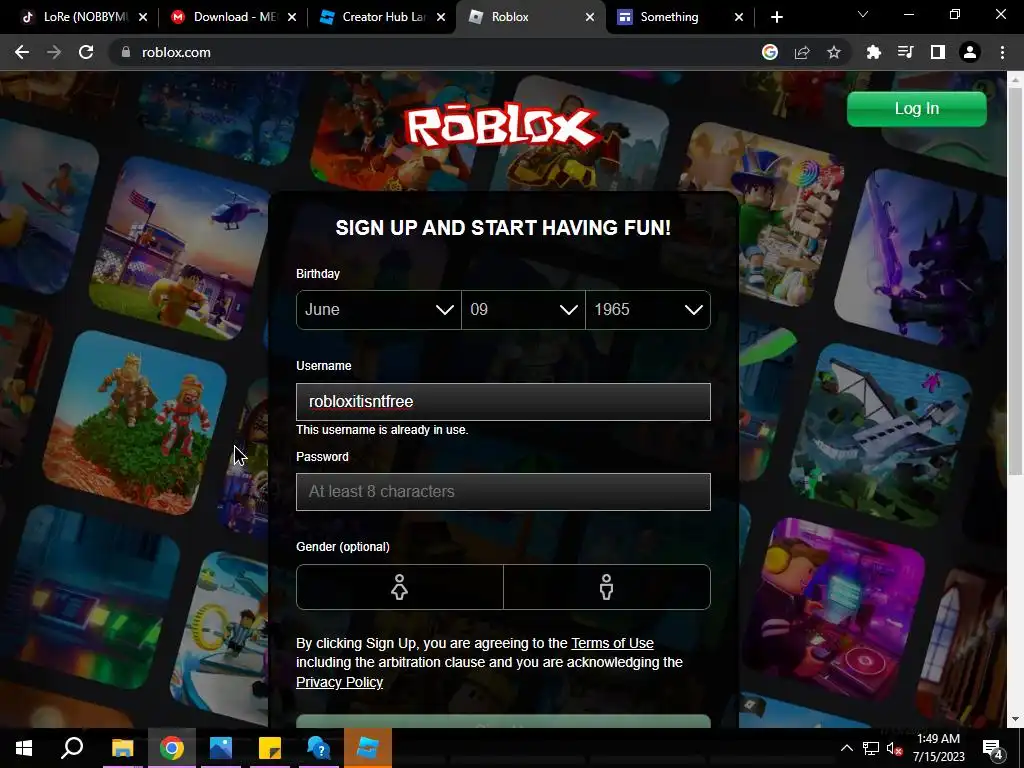
Task: Close the Download MEGA tab
Action: 292,17
